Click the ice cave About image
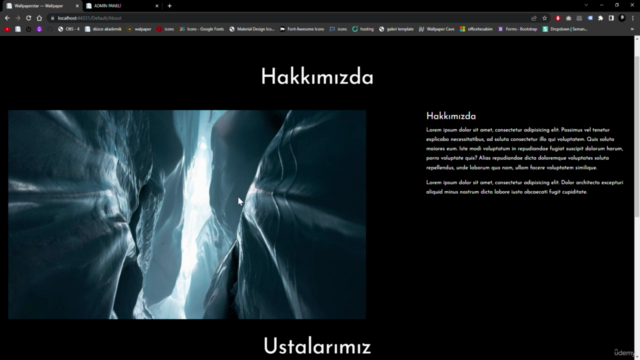This screenshot has height=360, width=640. coord(187,214)
